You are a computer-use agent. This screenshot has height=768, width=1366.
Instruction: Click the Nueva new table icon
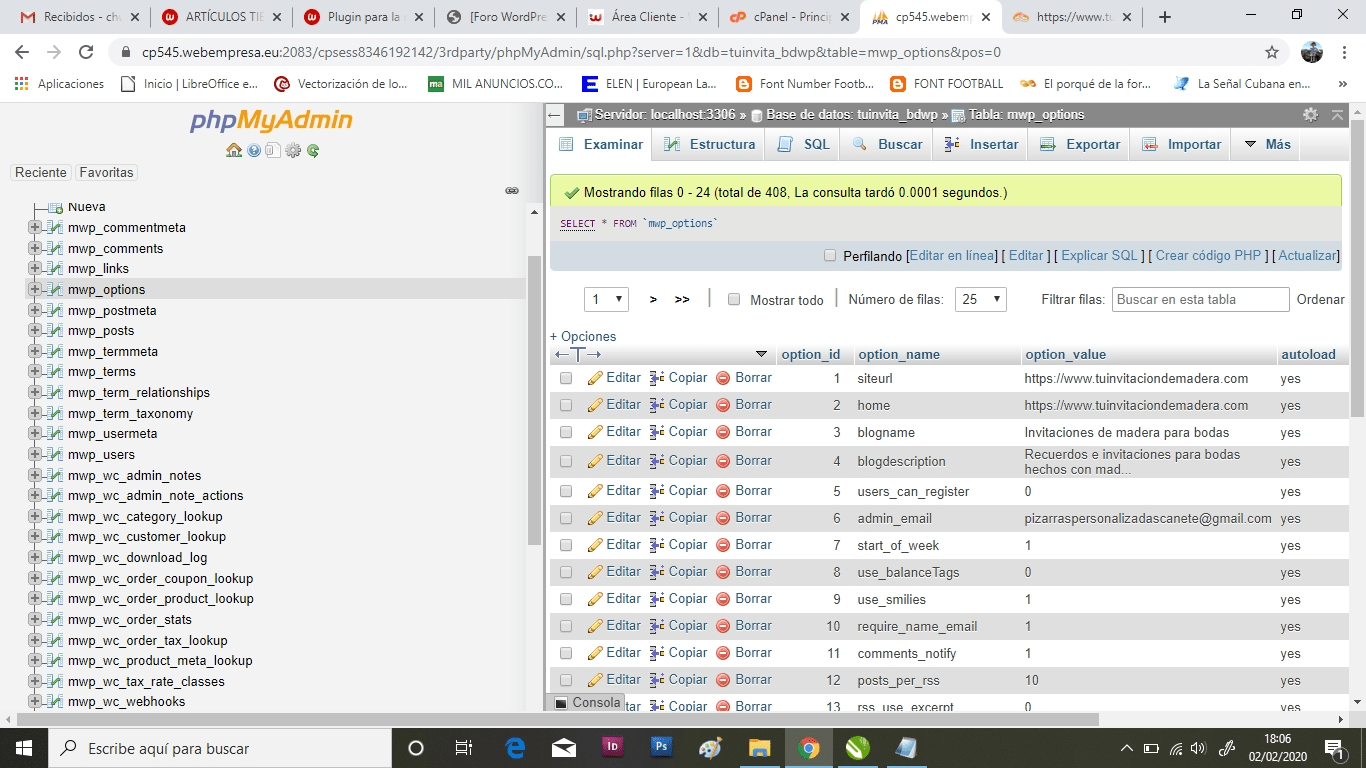tap(56, 207)
